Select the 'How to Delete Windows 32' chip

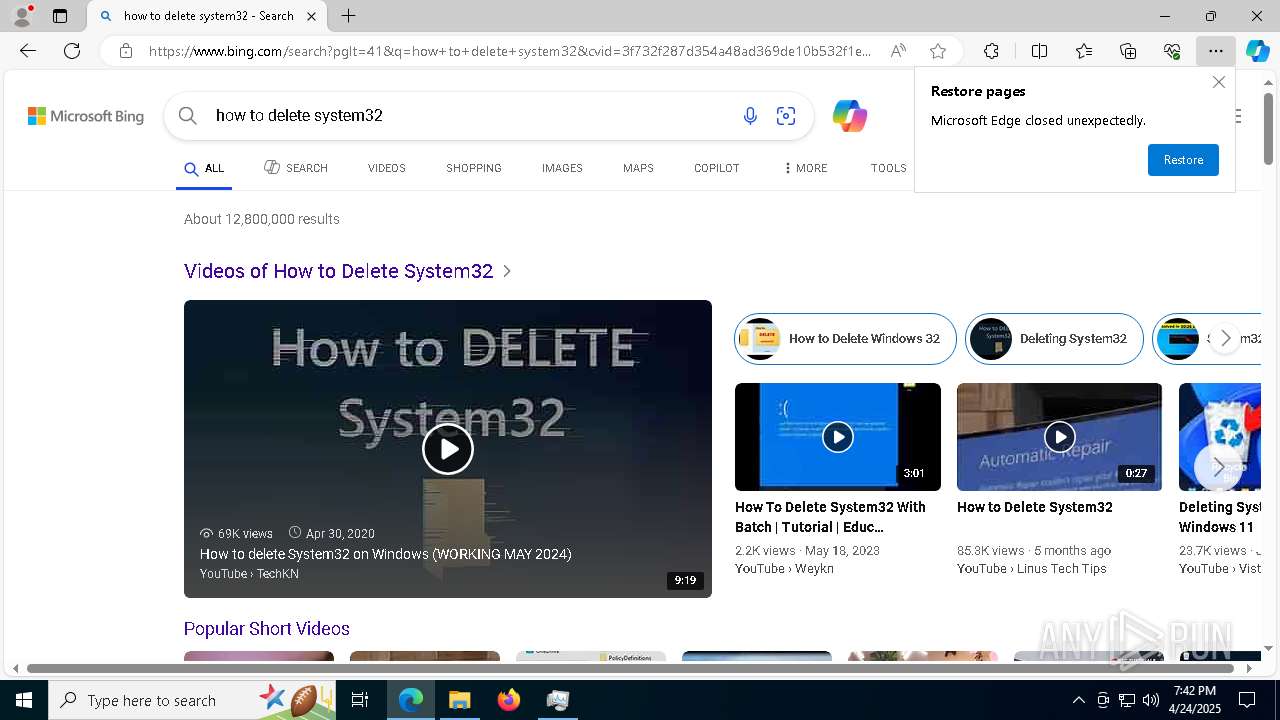[x=845, y=339]
